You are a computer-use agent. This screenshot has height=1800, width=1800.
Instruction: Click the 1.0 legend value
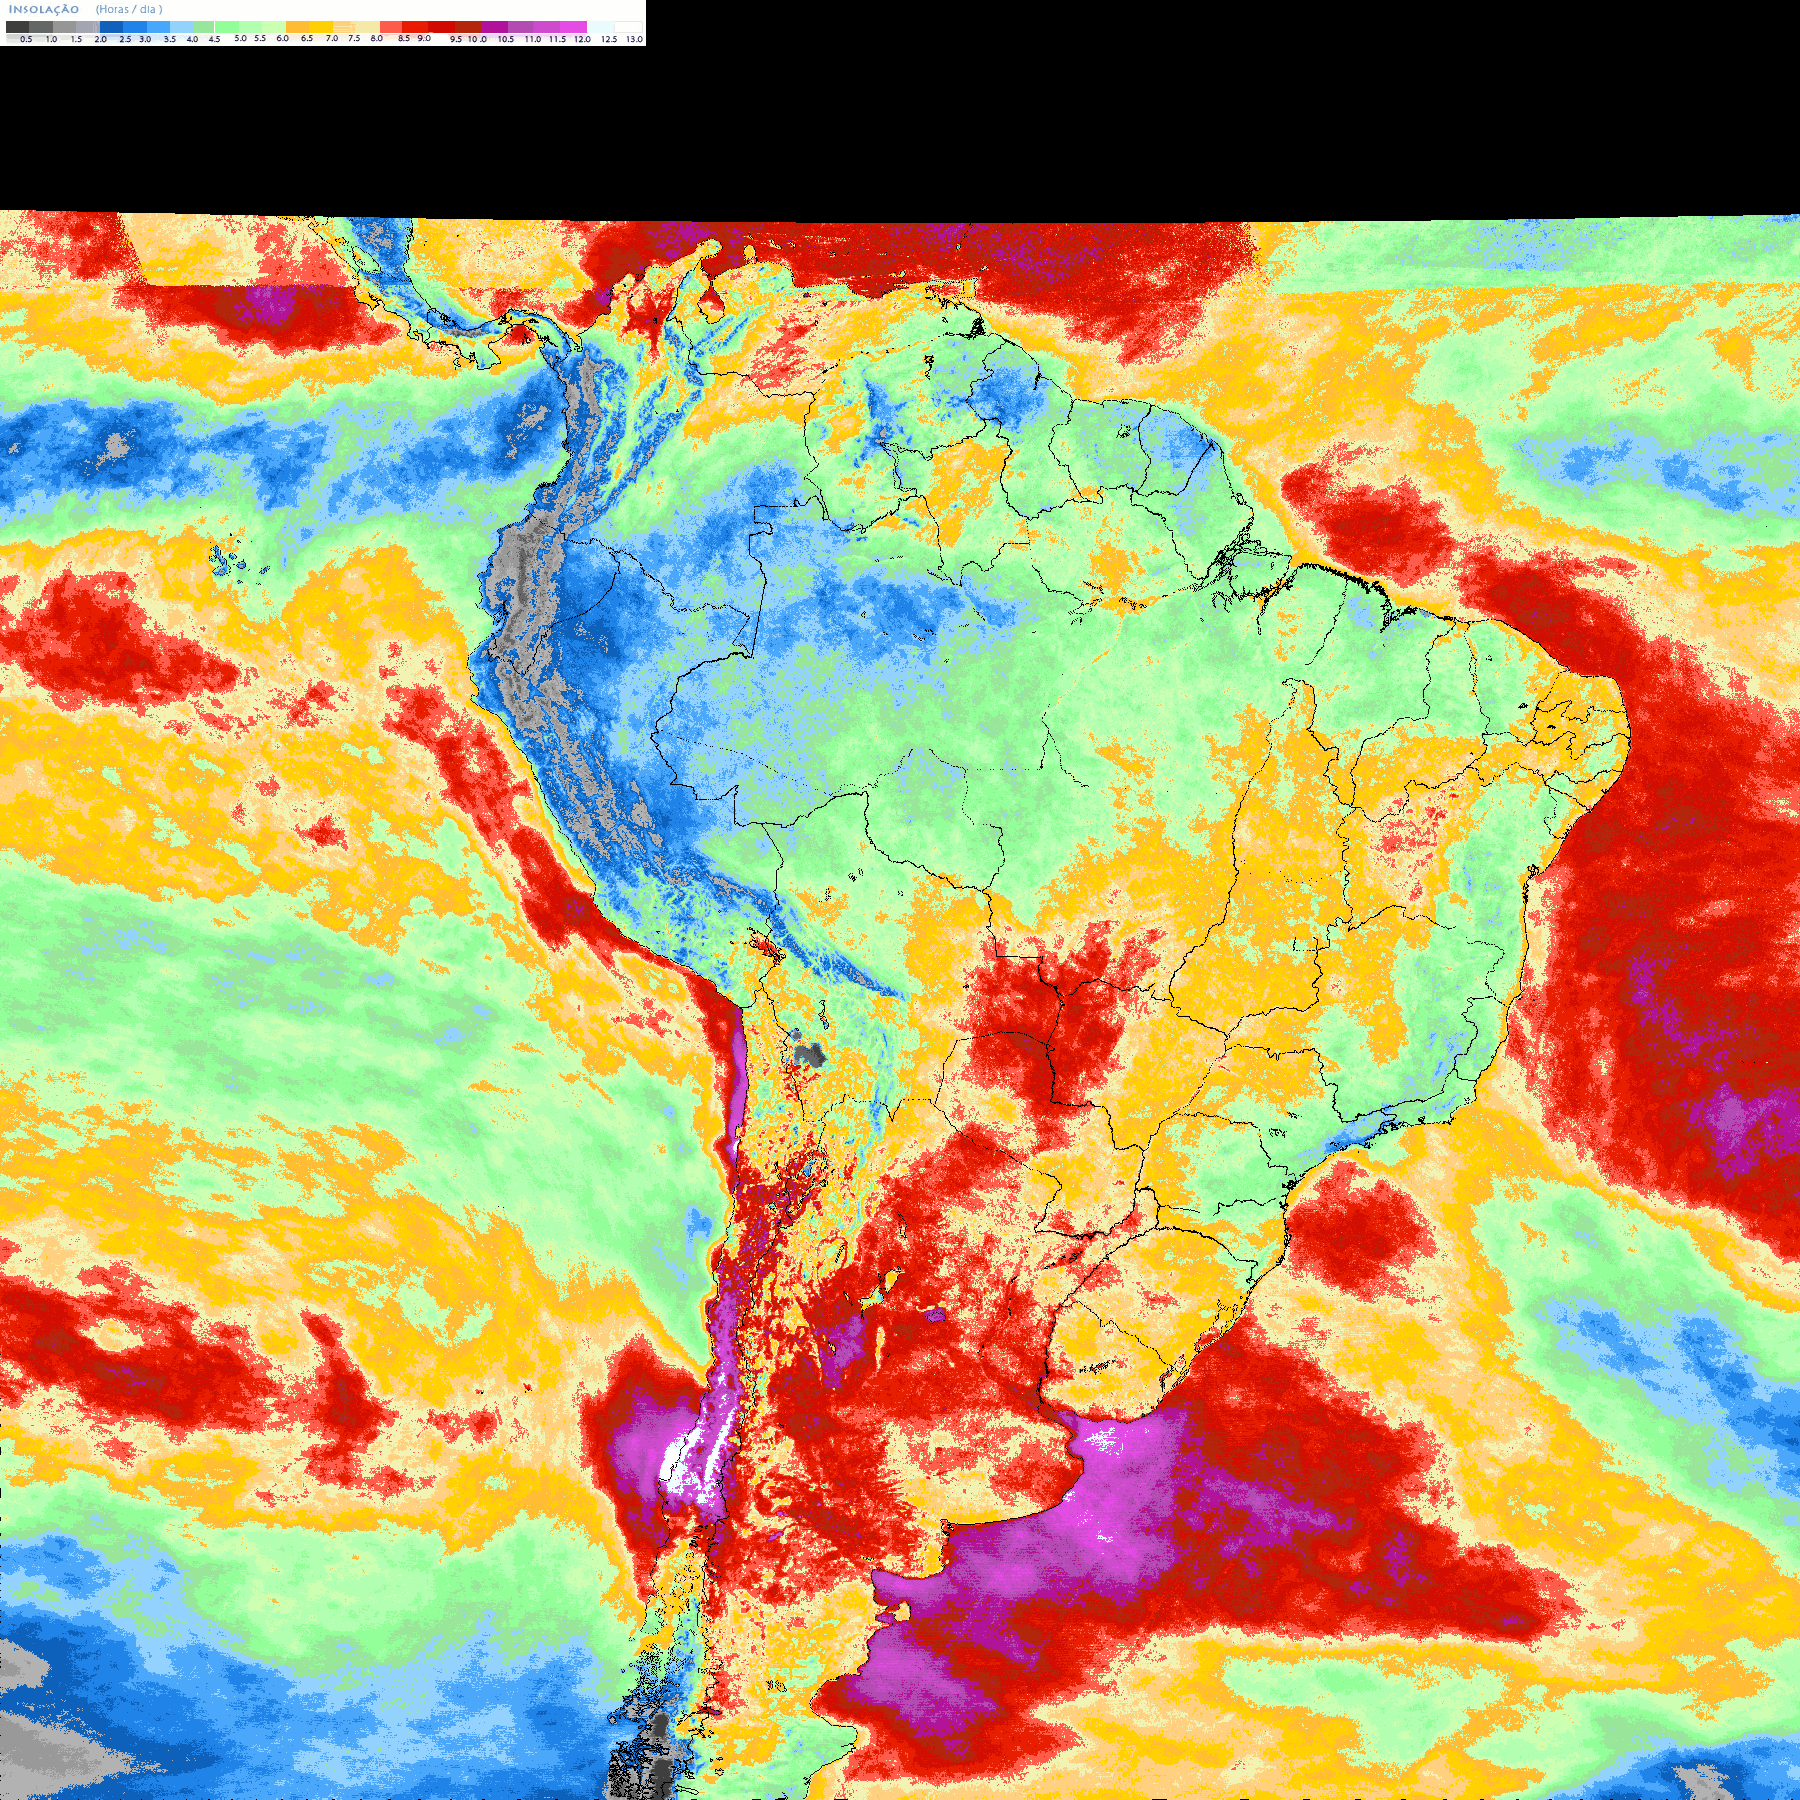coord(51,39)
